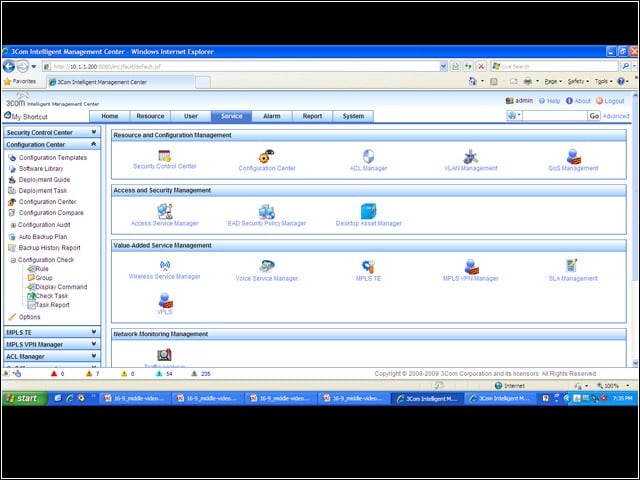Launch ACL Manager shield icon
The width and height of the screenshot is (640, 480).
pos(368,156)
